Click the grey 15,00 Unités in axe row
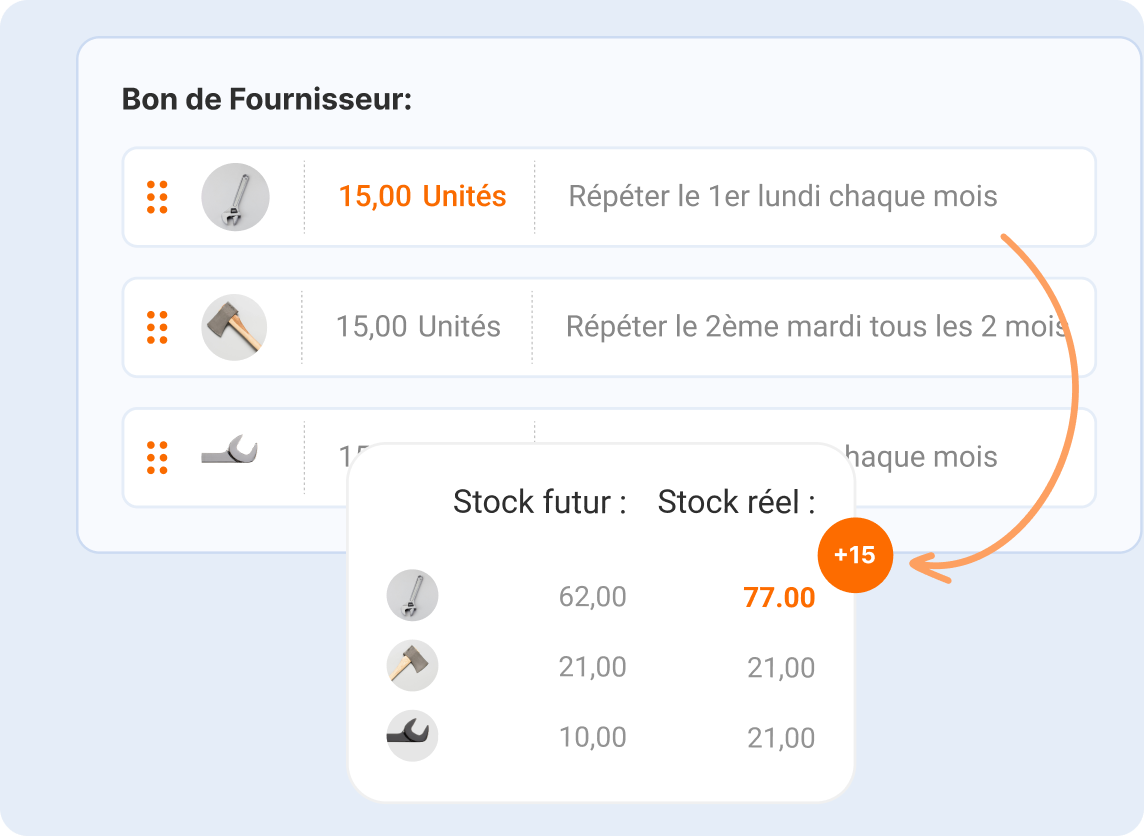Viewport: 1144px width, 836px height. pyautogui.click(x=418, y=327)
